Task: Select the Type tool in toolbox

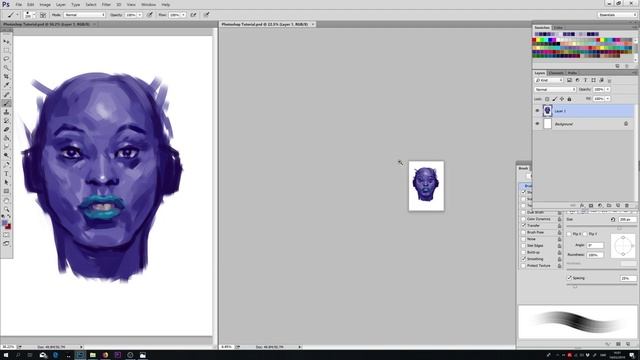Action: pos(6,173)
